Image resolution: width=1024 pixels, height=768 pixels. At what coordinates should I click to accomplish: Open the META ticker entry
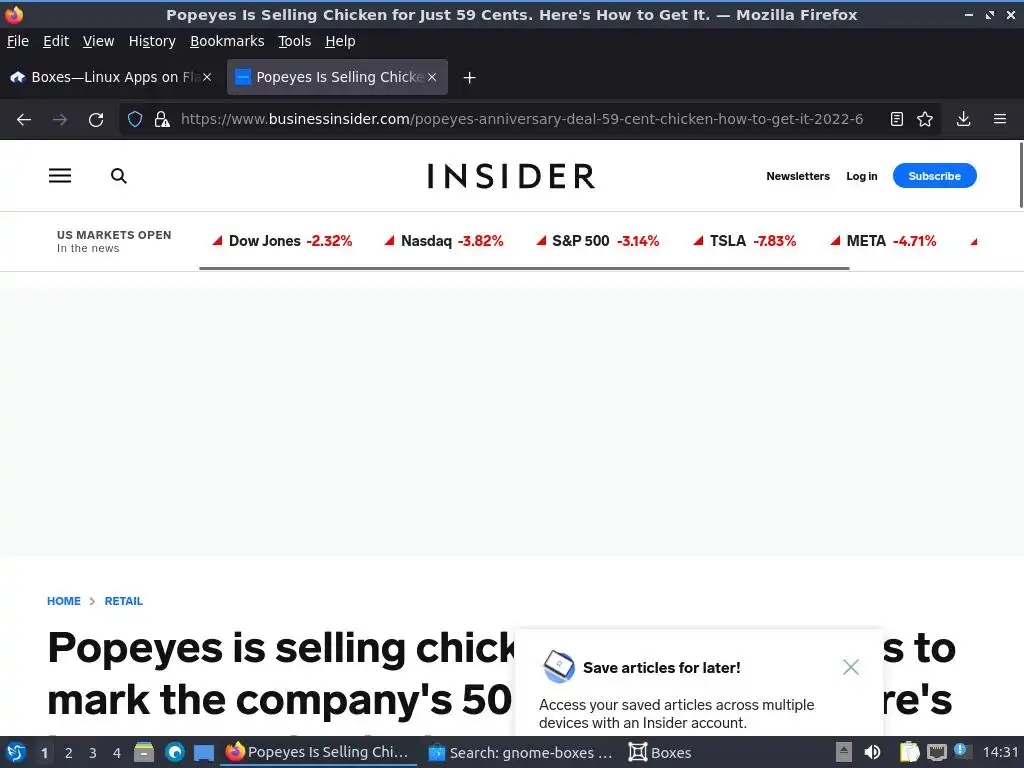pyautogui.click(x=883, y=241)
